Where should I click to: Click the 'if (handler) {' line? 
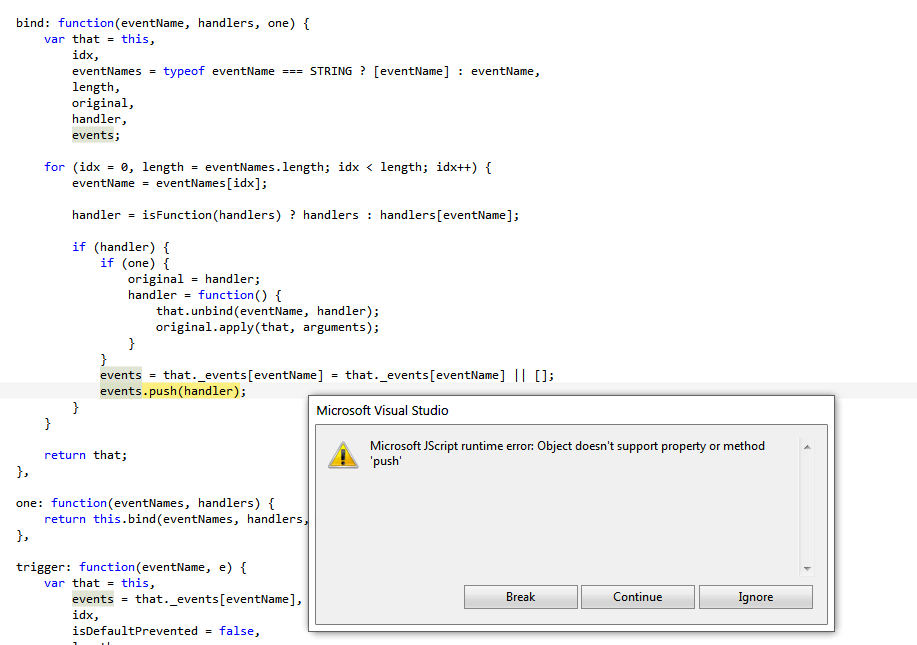[x=120, y=247]
